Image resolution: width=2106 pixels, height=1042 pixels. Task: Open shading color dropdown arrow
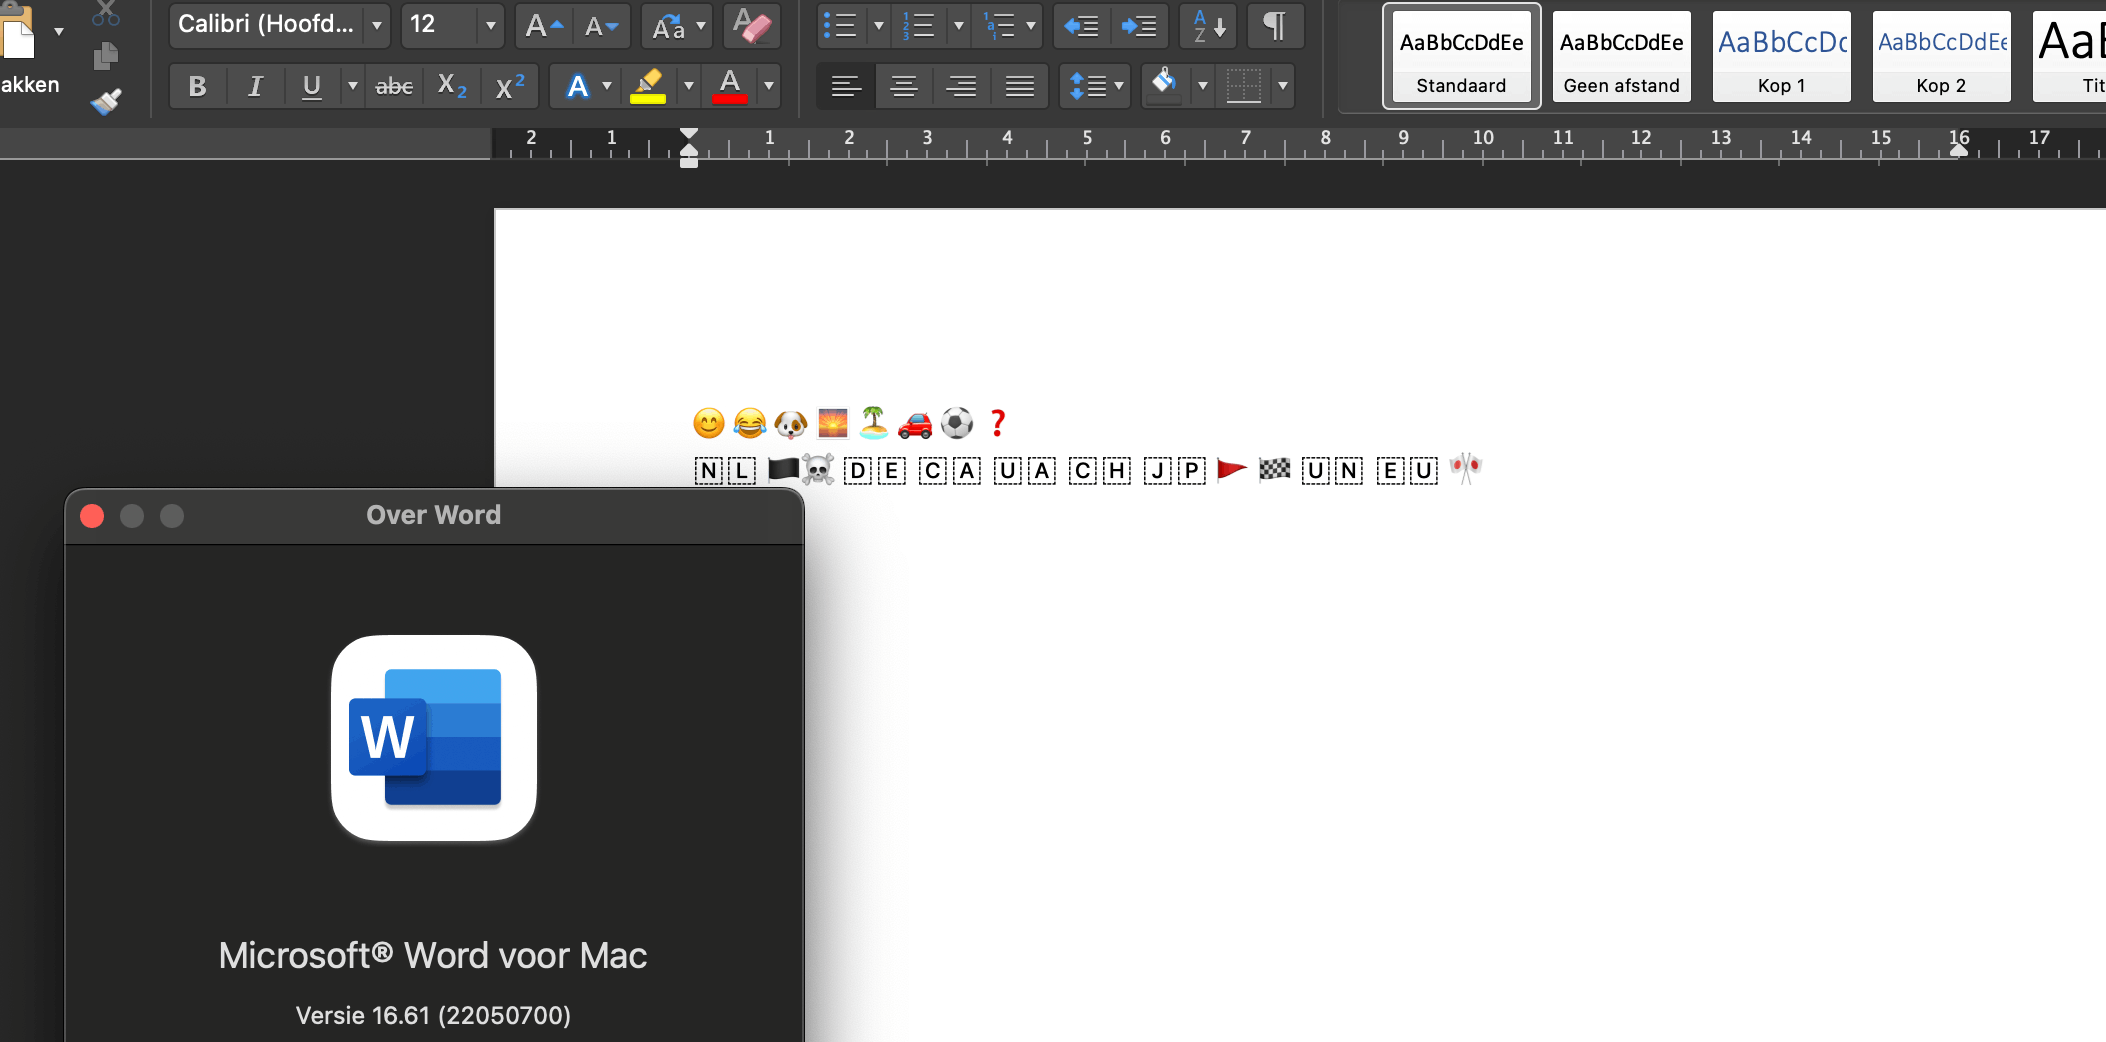[x=1202, y=86]
